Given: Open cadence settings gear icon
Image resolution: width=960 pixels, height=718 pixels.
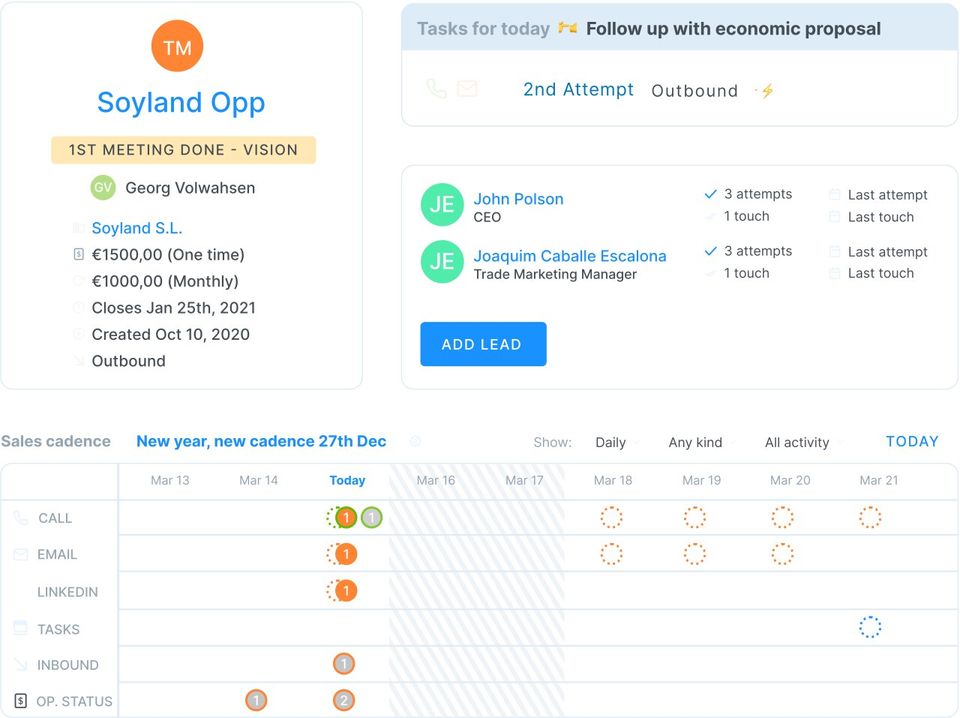Looking at the screenshot, I should point(416,442).
